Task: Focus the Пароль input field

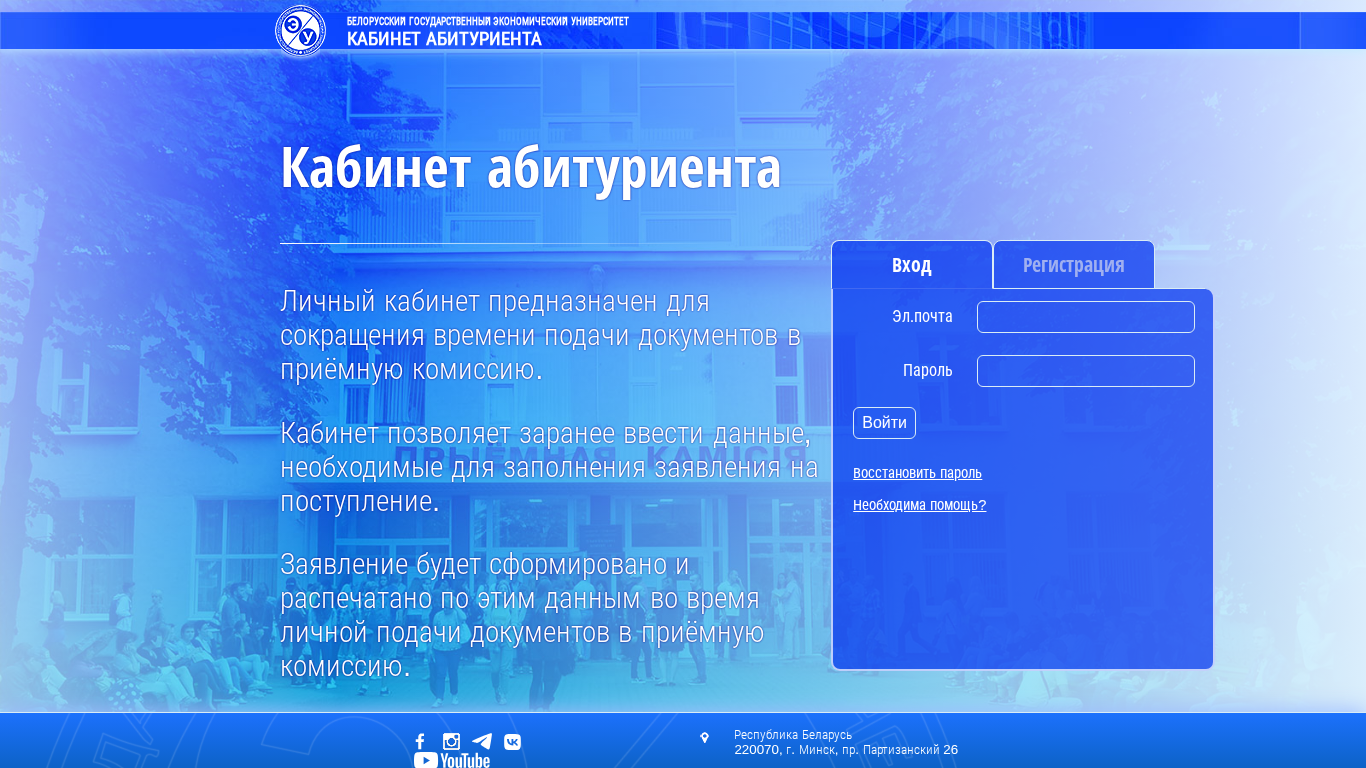Action: pos(1086,371)
